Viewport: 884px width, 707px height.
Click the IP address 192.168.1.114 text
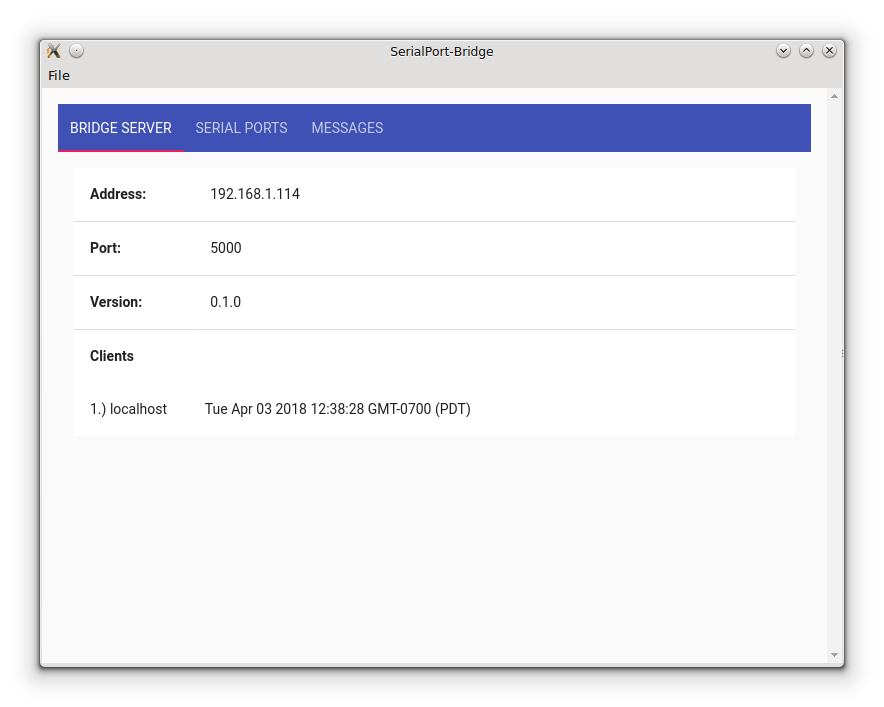[x=254, y=194]
